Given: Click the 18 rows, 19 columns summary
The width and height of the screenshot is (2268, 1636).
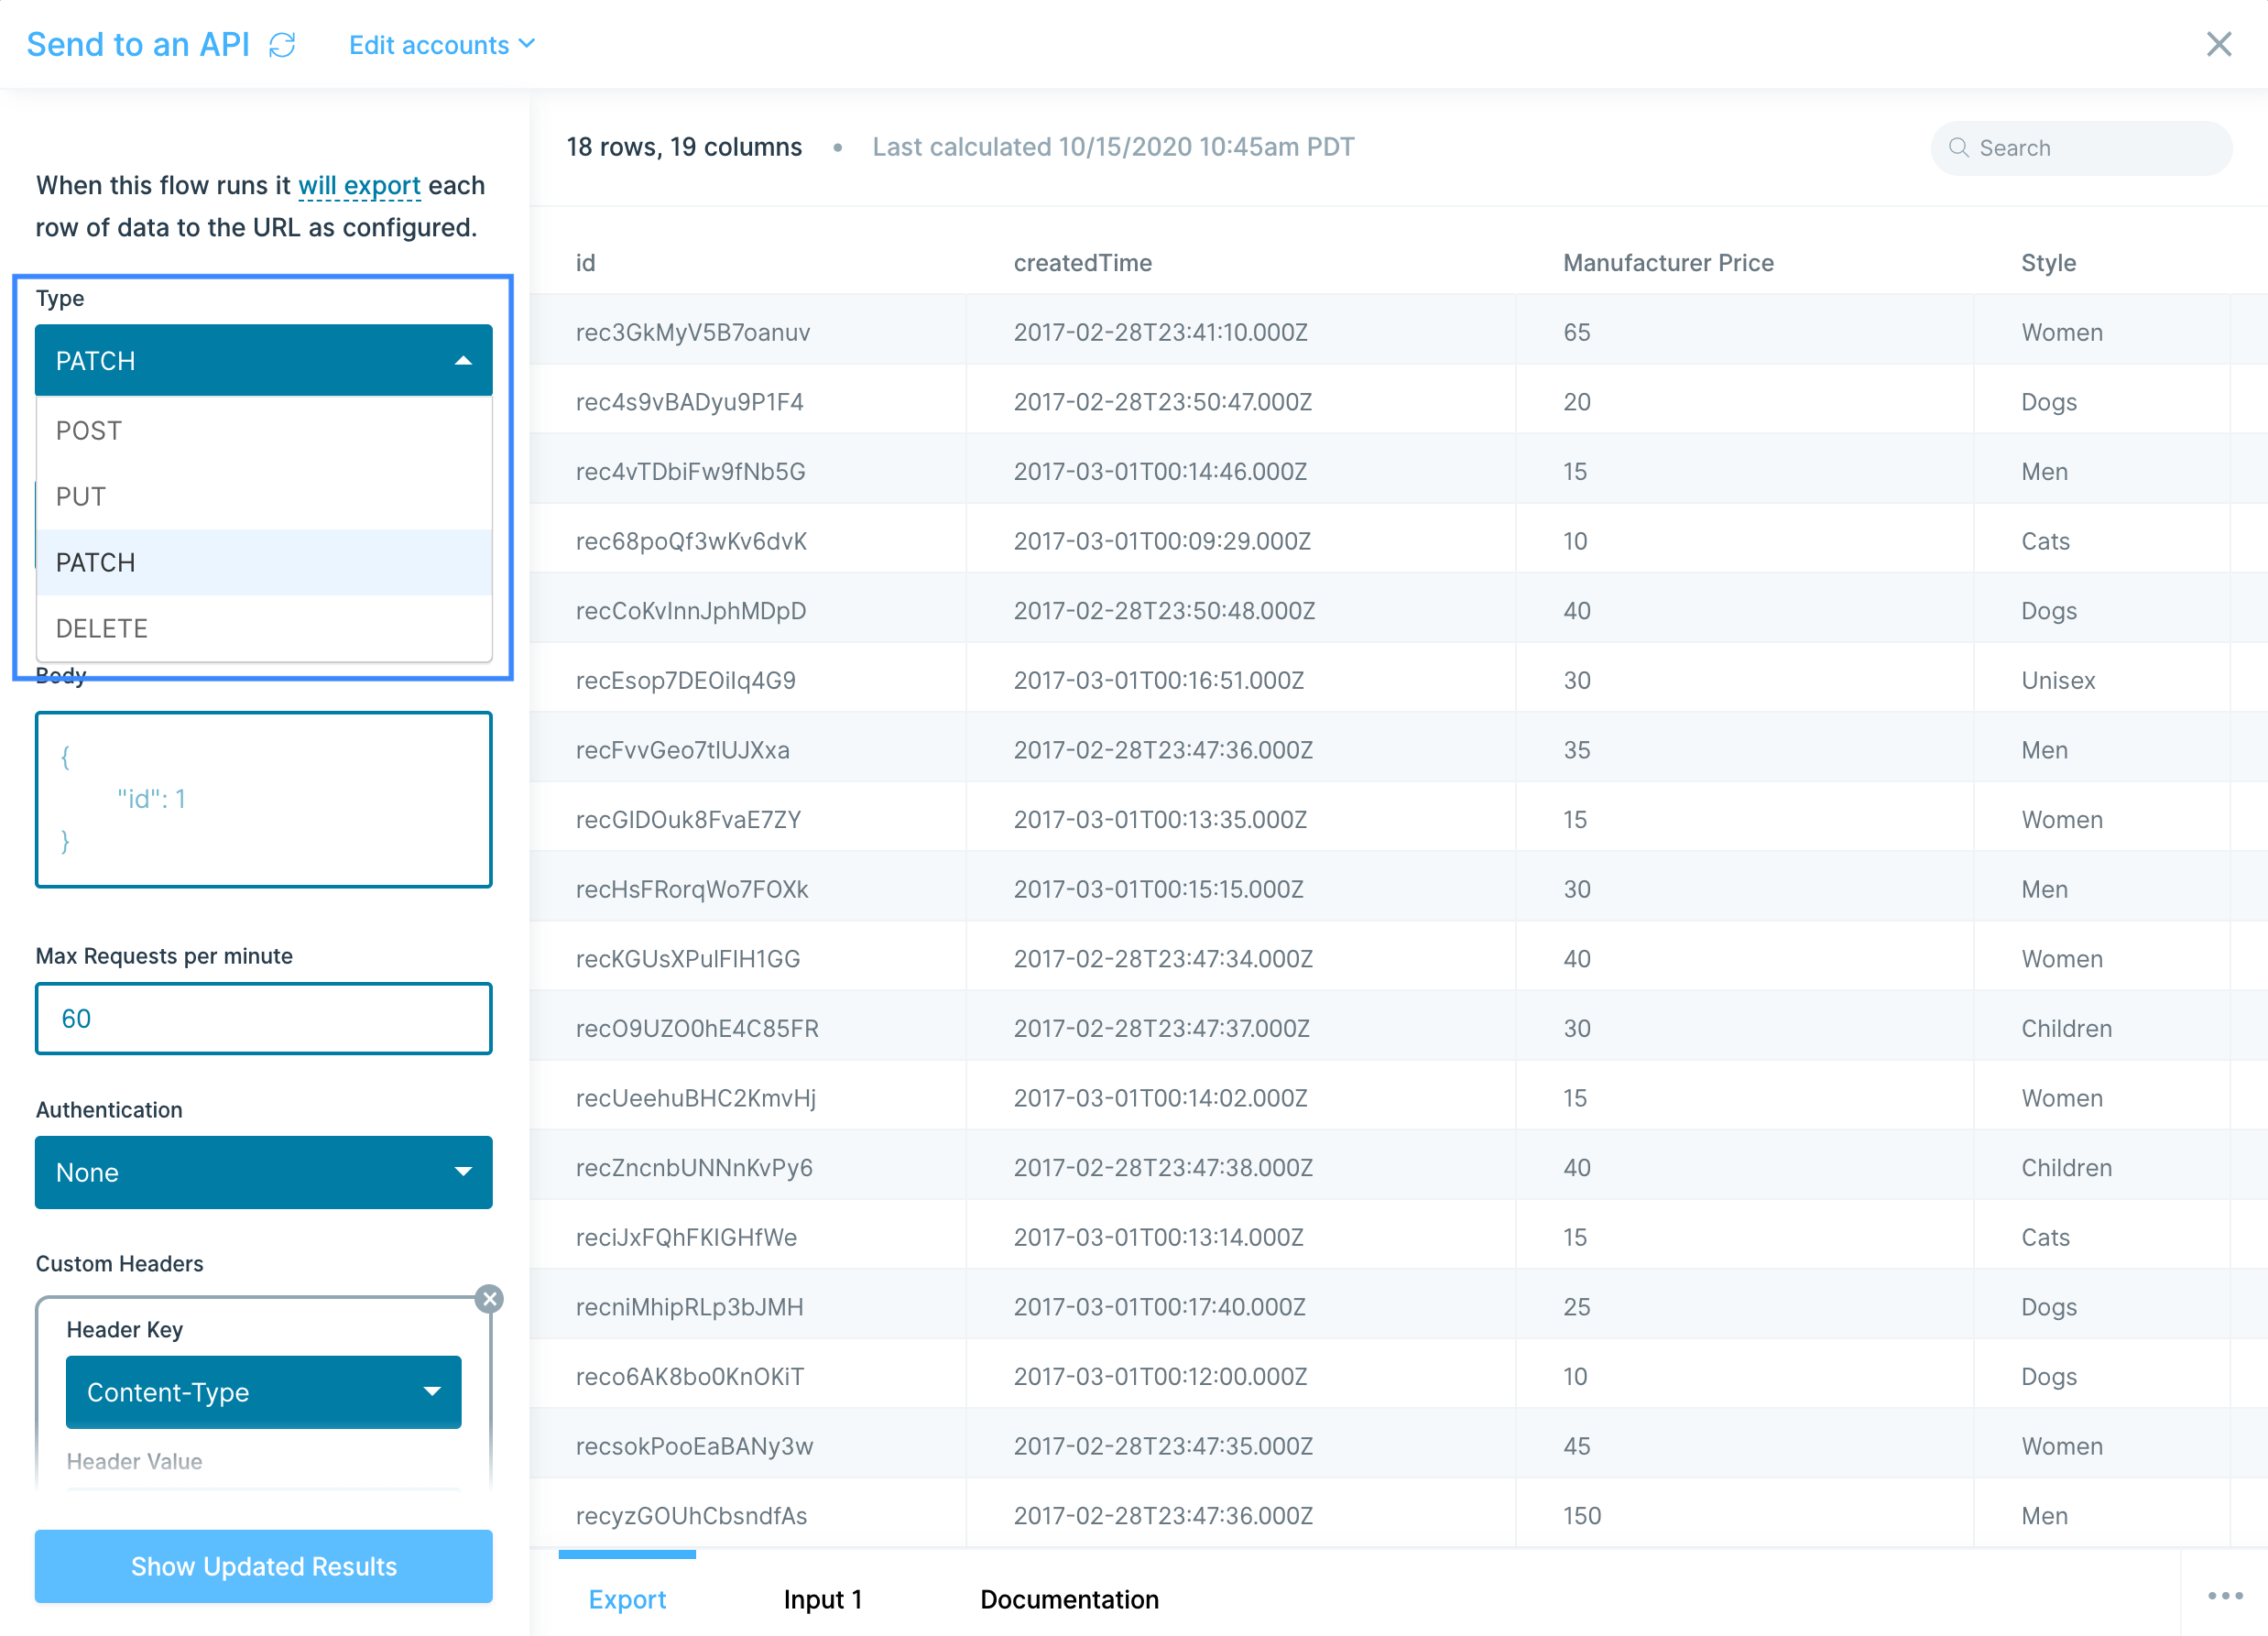Looking at the screenshot, I should pyautogui.click(x=684, y=147).
